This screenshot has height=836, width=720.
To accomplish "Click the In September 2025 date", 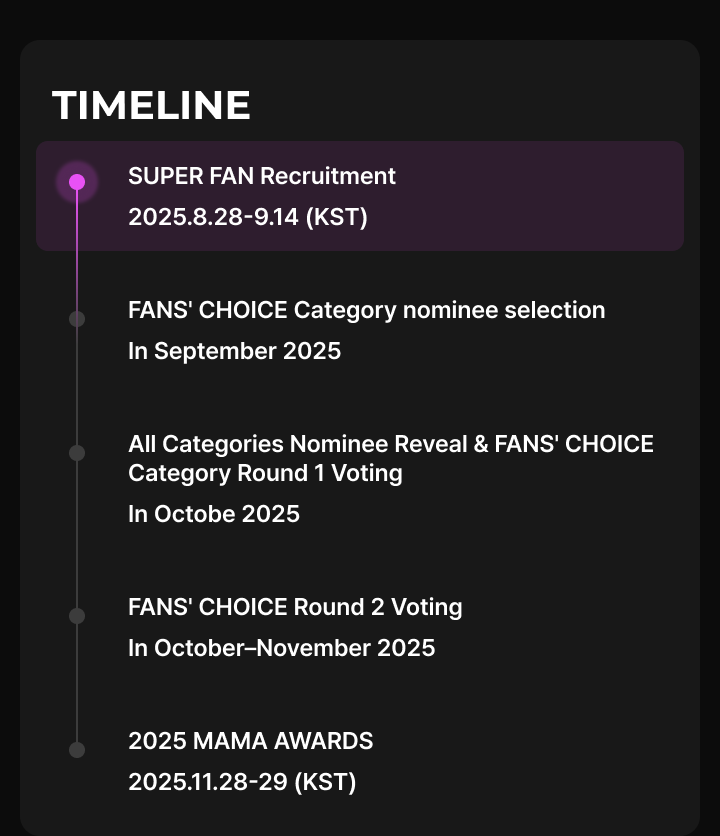I will (x=234, y=351).
